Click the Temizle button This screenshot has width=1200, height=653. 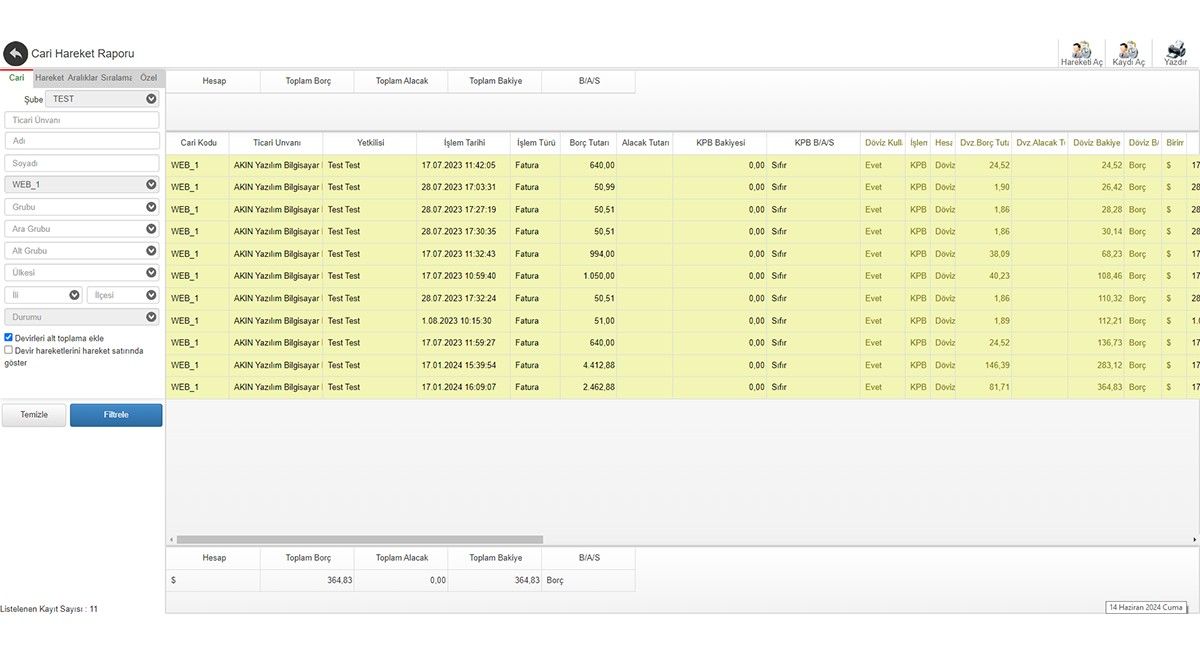tap(34, 415)
